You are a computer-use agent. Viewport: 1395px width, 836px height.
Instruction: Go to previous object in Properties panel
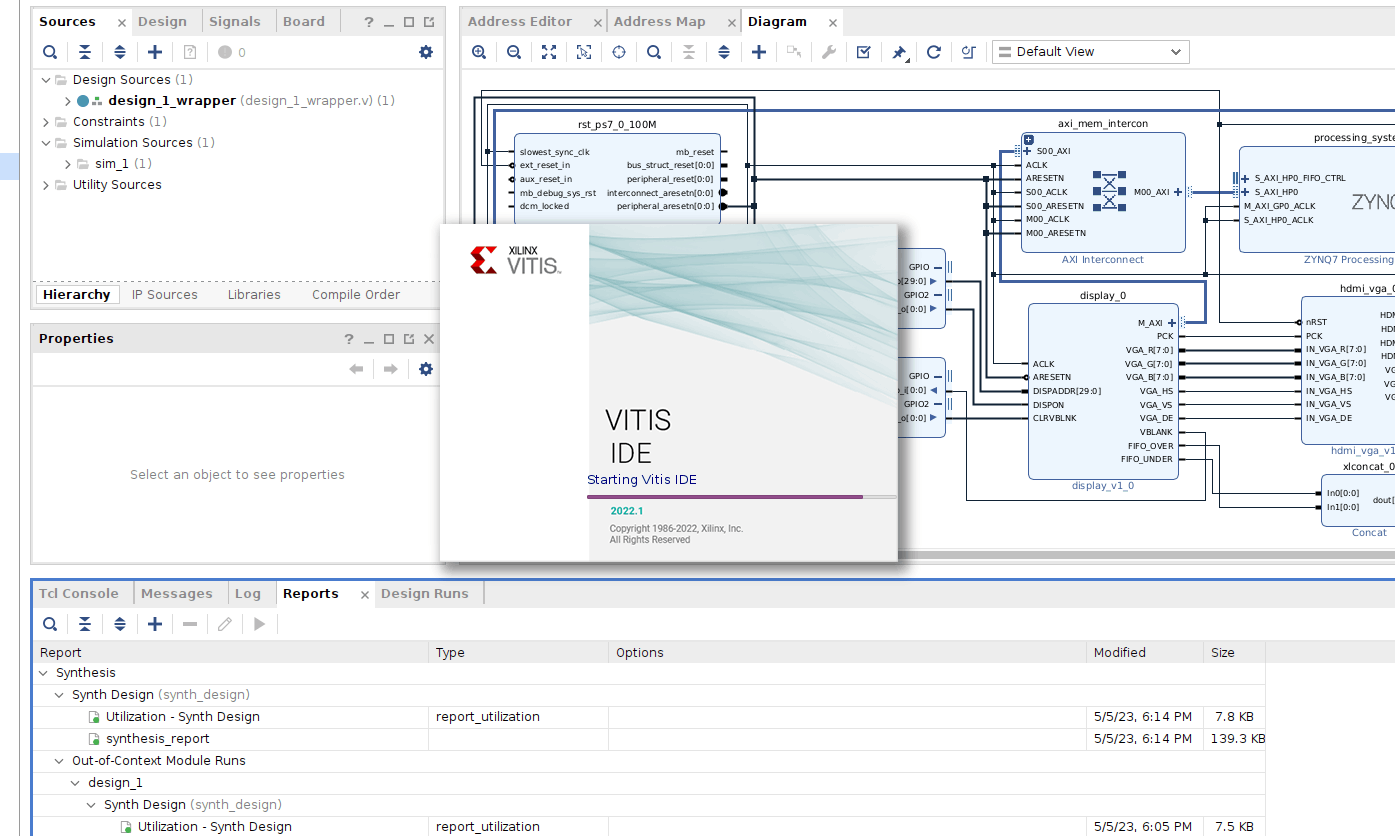tap(356, 369)
